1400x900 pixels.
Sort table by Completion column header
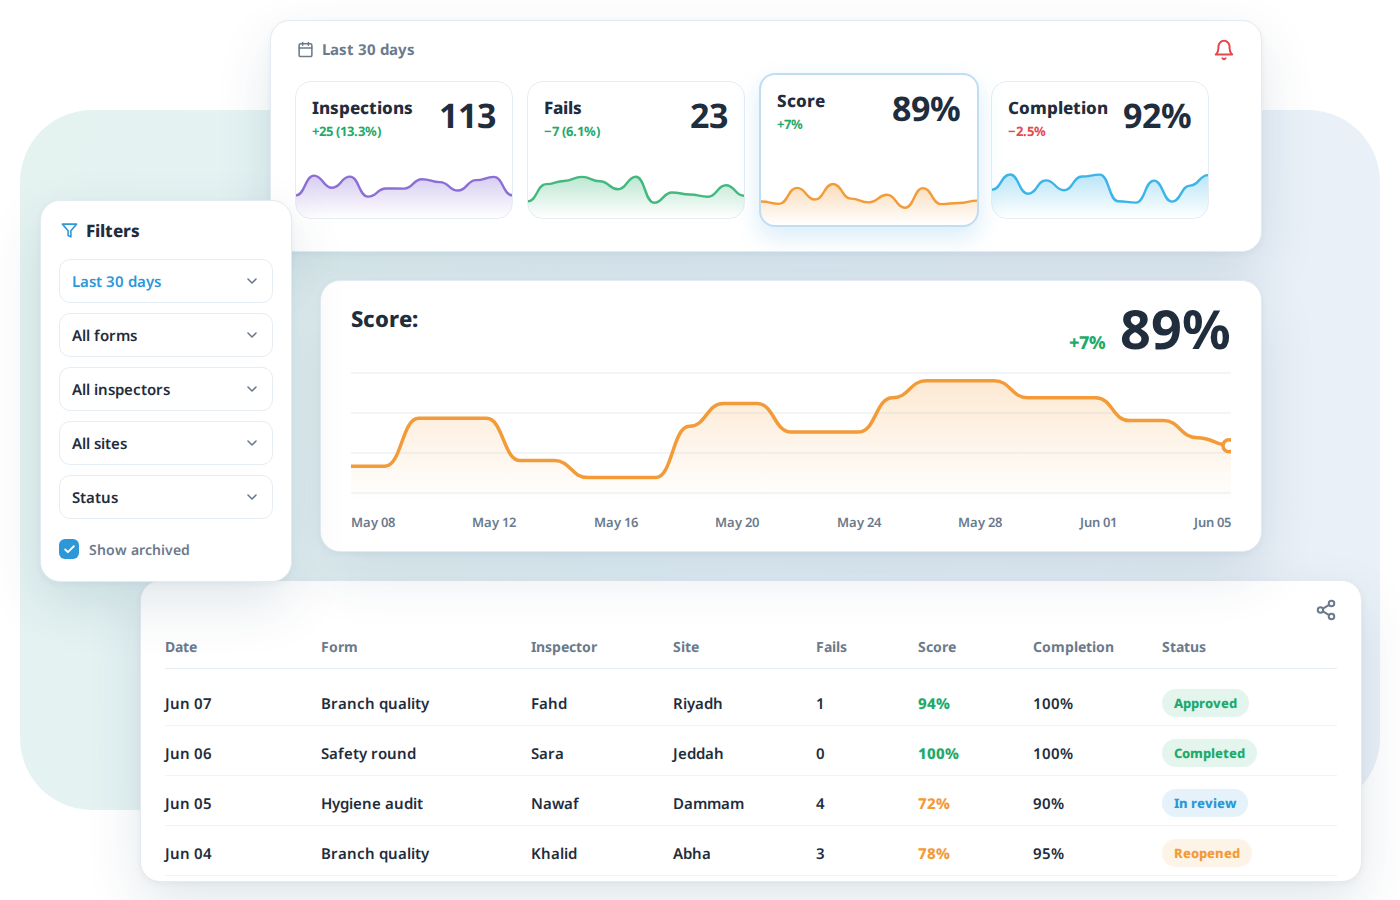pos(1073,647)
